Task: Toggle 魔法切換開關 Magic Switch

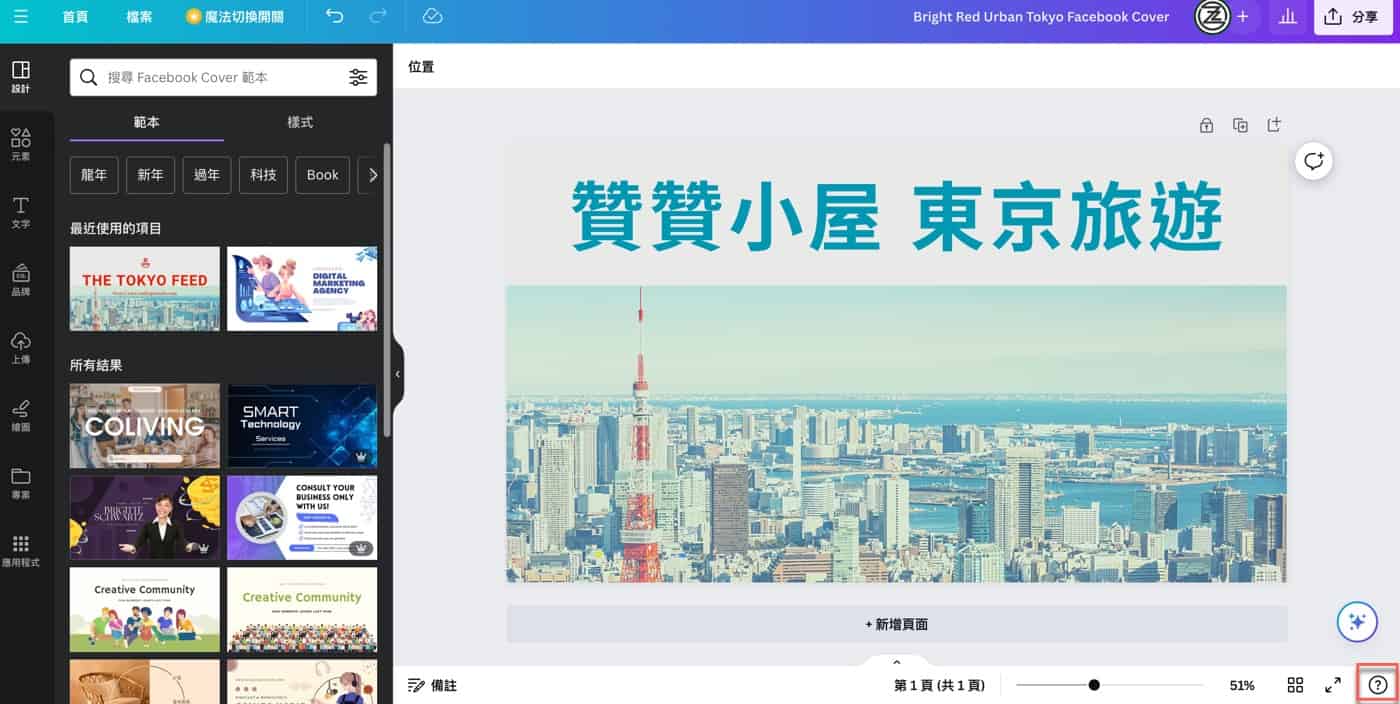Action: tap(235, 17)
